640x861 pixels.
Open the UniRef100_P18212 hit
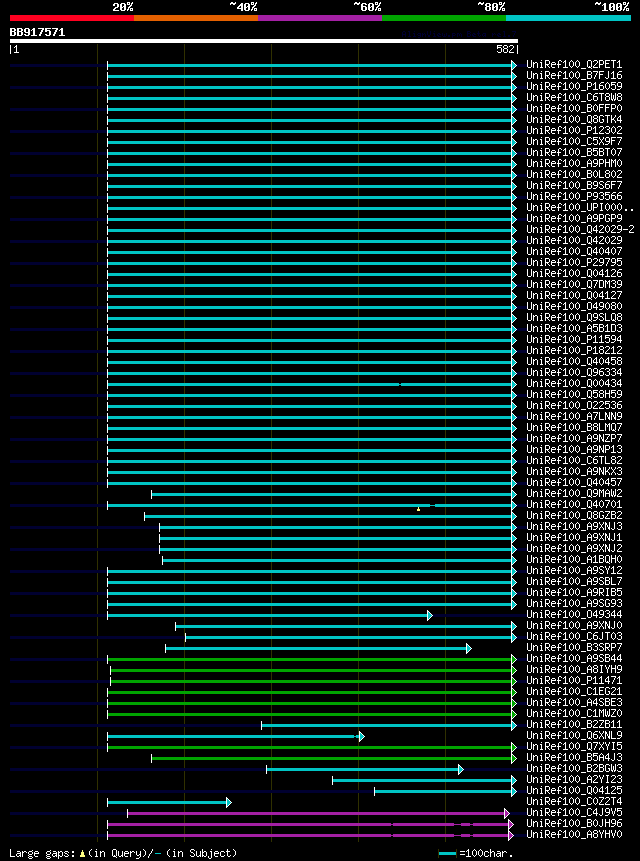click(x=574, y=350)
